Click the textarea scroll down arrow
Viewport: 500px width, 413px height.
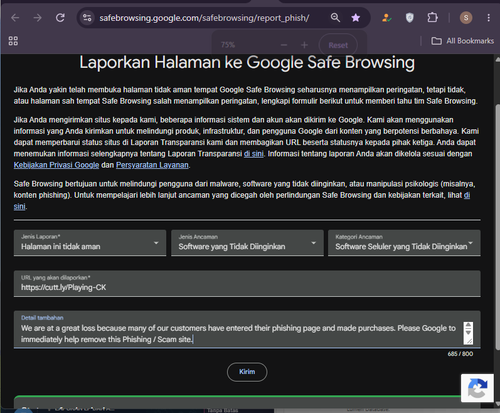click(x=468, y=332)
